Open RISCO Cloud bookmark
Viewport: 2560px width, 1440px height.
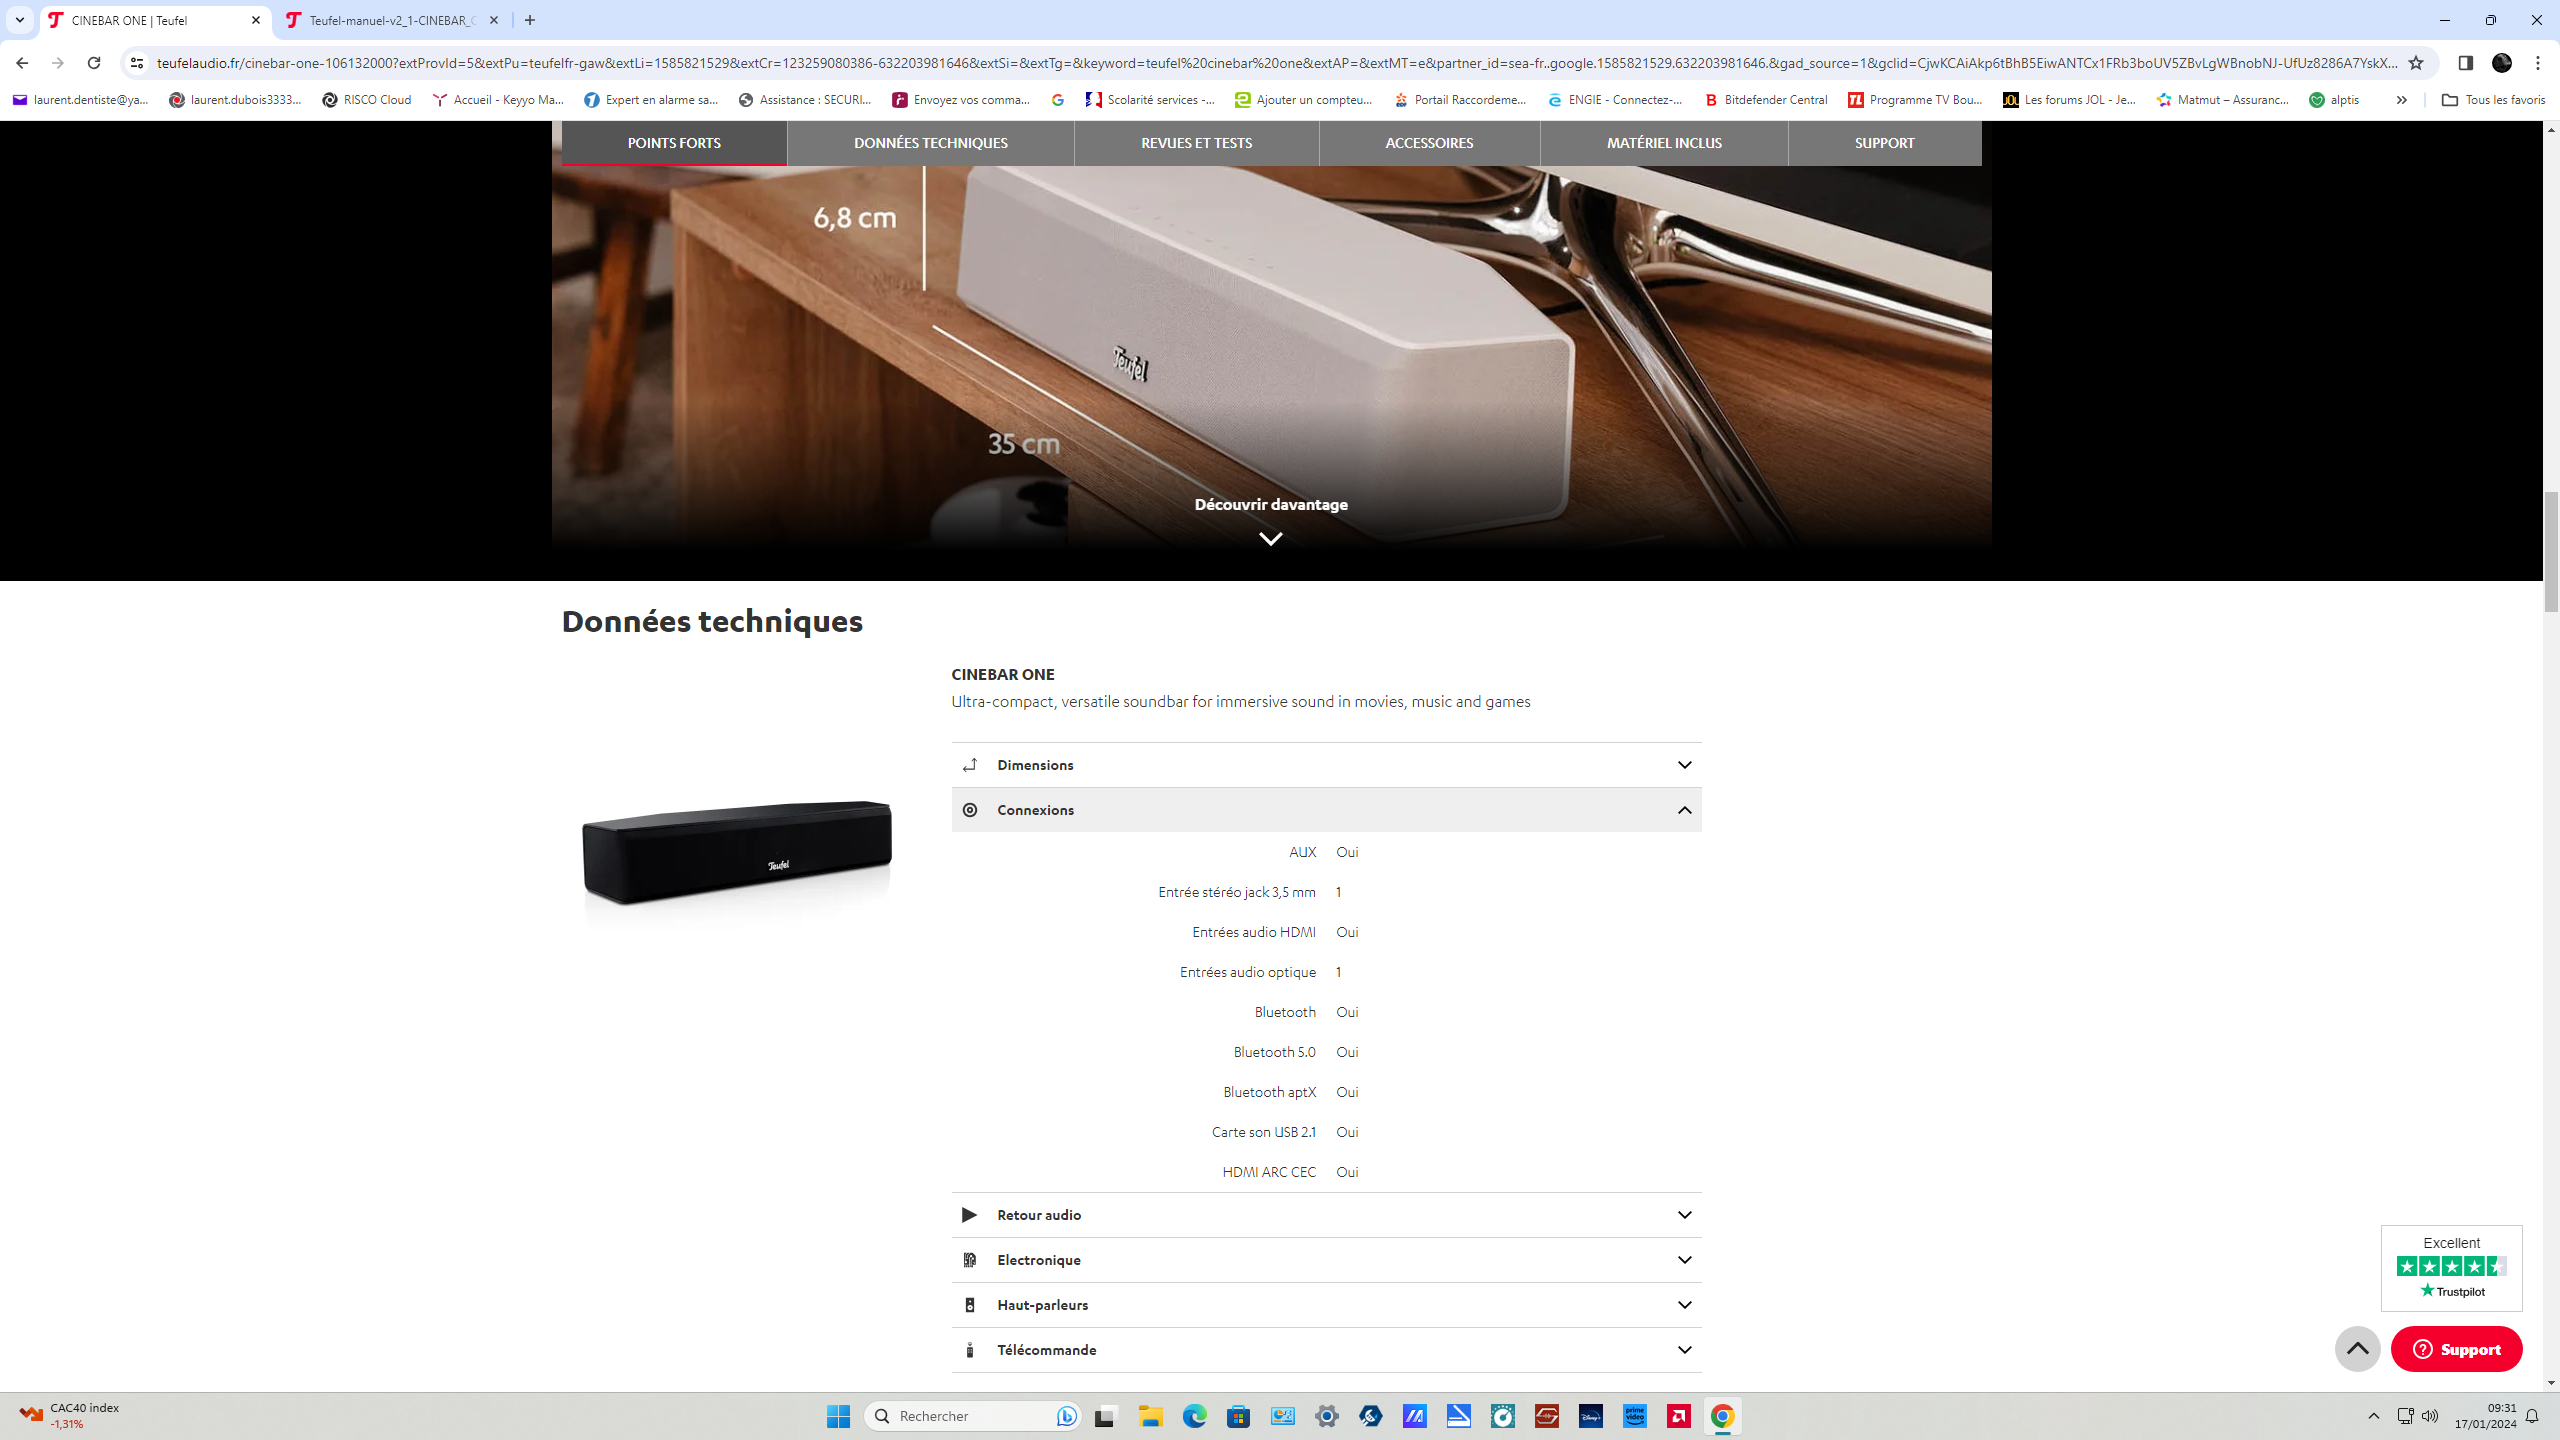[x=367, y=100]
